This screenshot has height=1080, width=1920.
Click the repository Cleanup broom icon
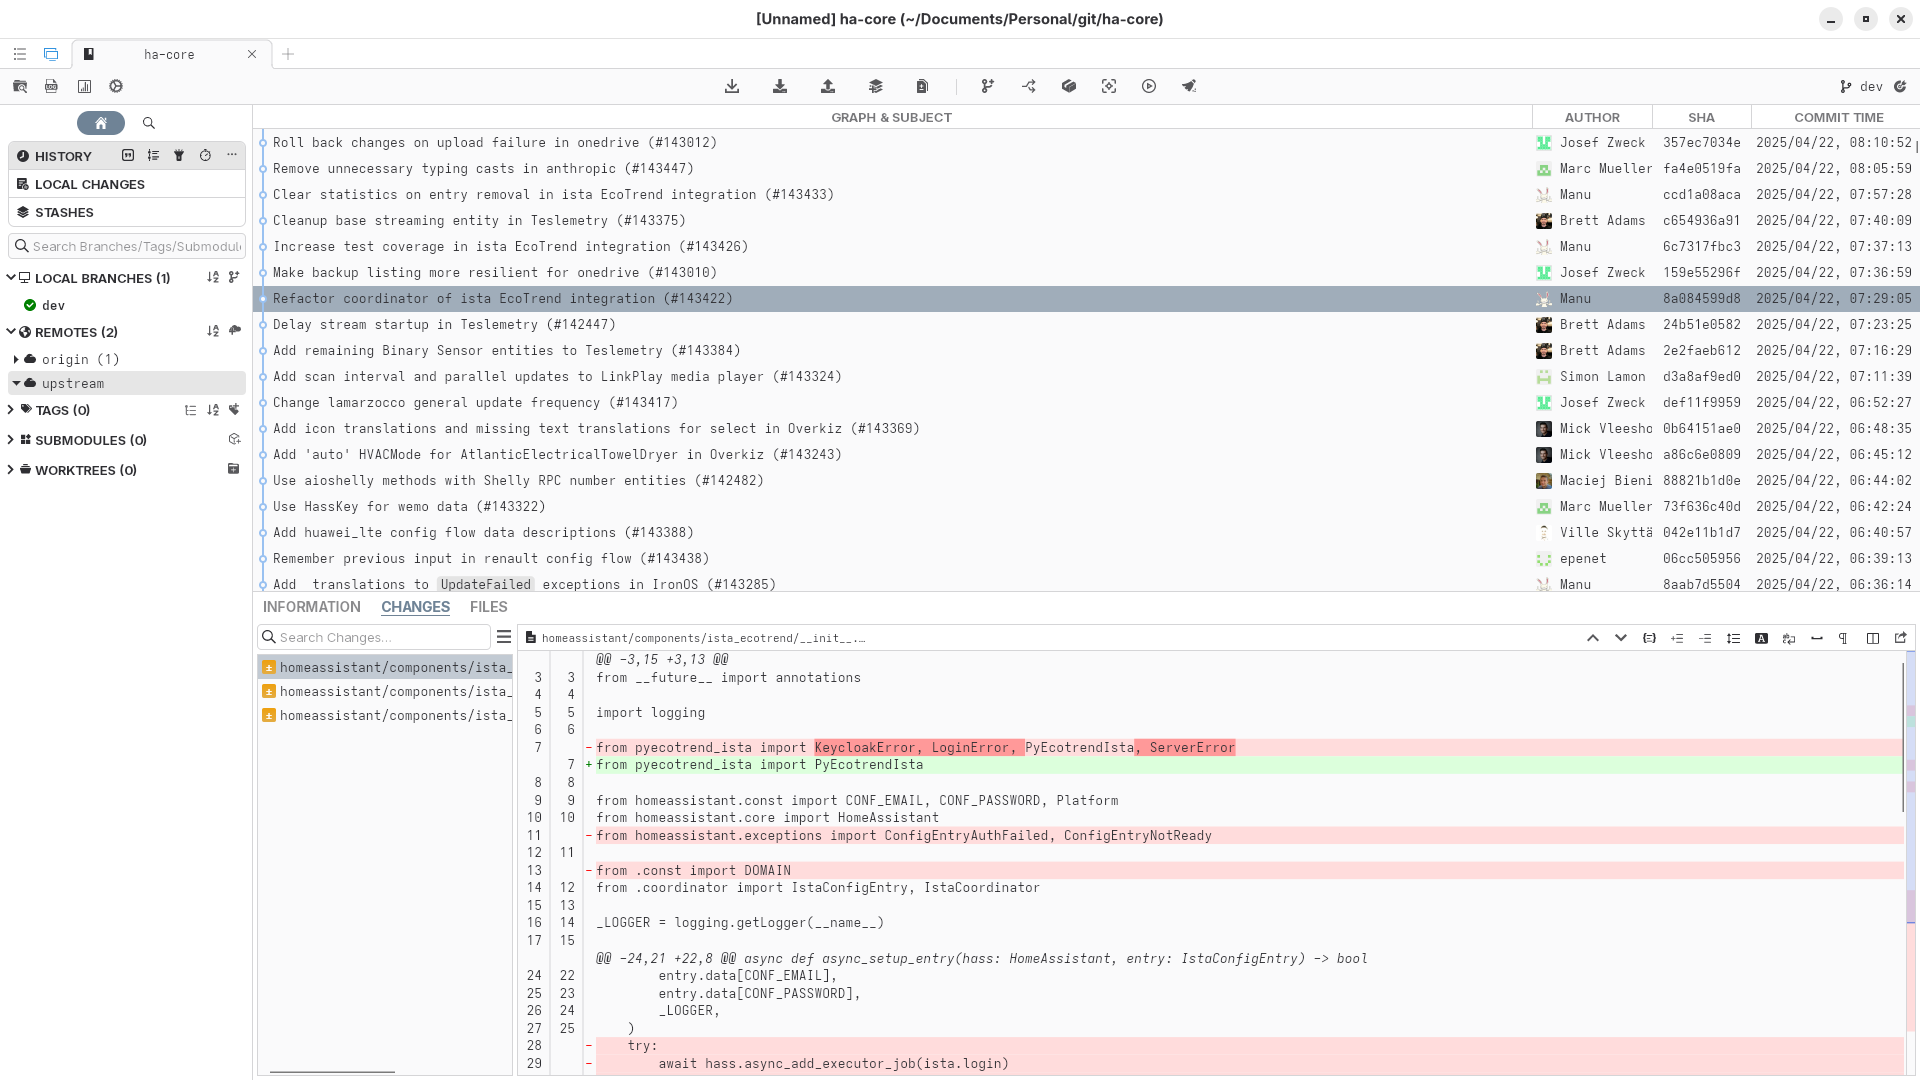(1189, 86)
